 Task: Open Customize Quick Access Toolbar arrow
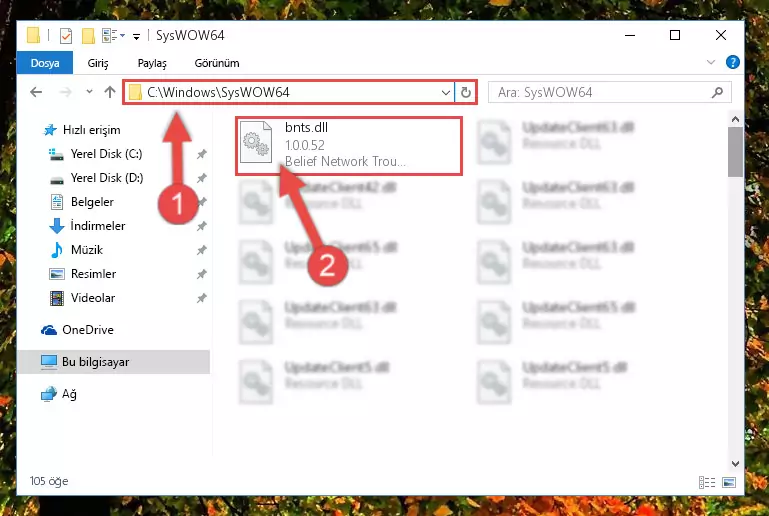(x=136, y=36)
